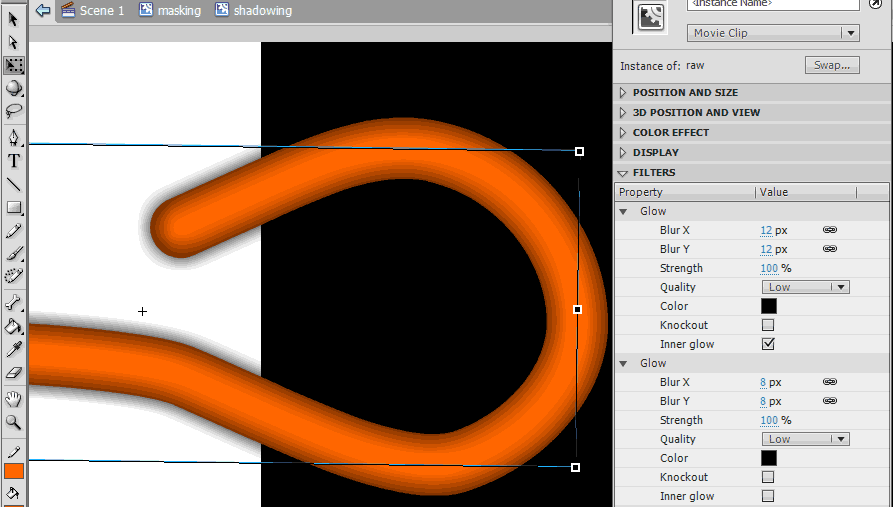Open the second Glow Quality dropdown
The height and width of the screenshot is (507, 893).
pos(805,439)
